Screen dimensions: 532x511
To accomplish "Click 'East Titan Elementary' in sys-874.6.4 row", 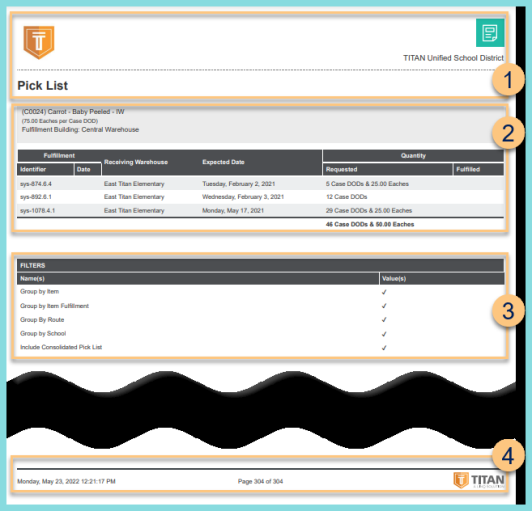I will (134, 184).
